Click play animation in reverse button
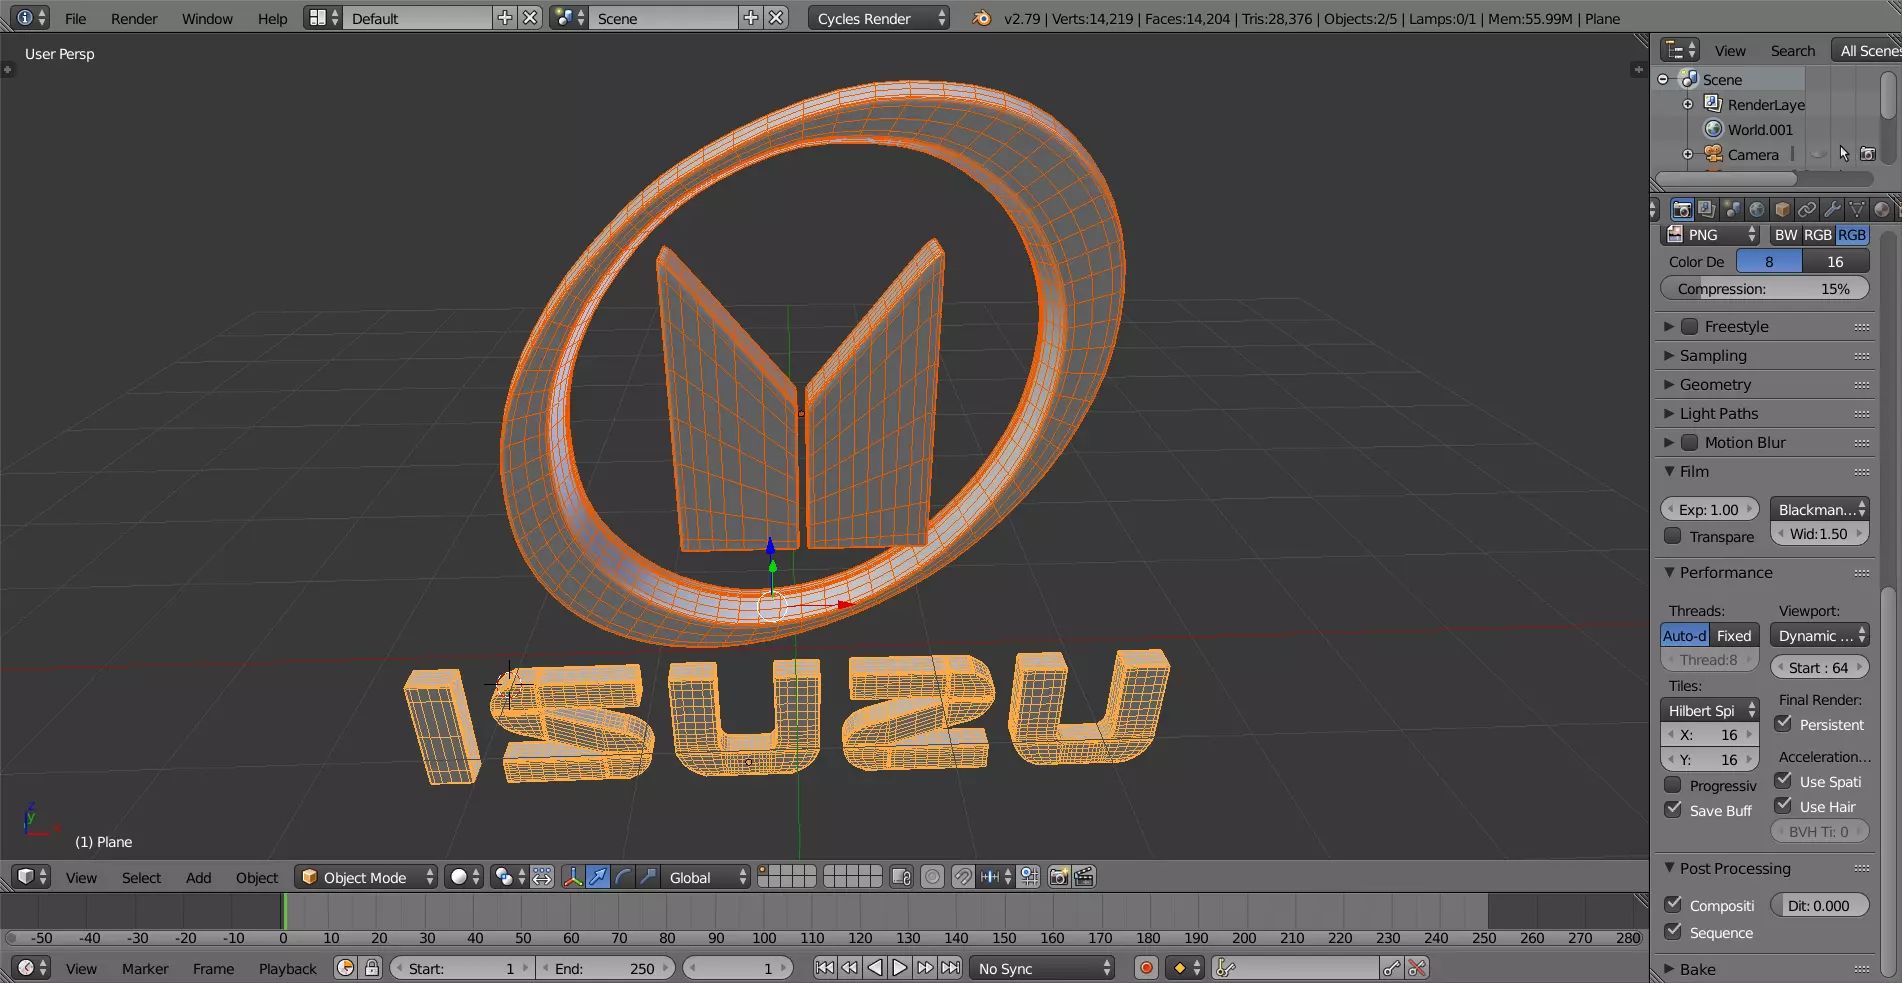Viewport: 1902px width, 983px height. coord(875,968)
